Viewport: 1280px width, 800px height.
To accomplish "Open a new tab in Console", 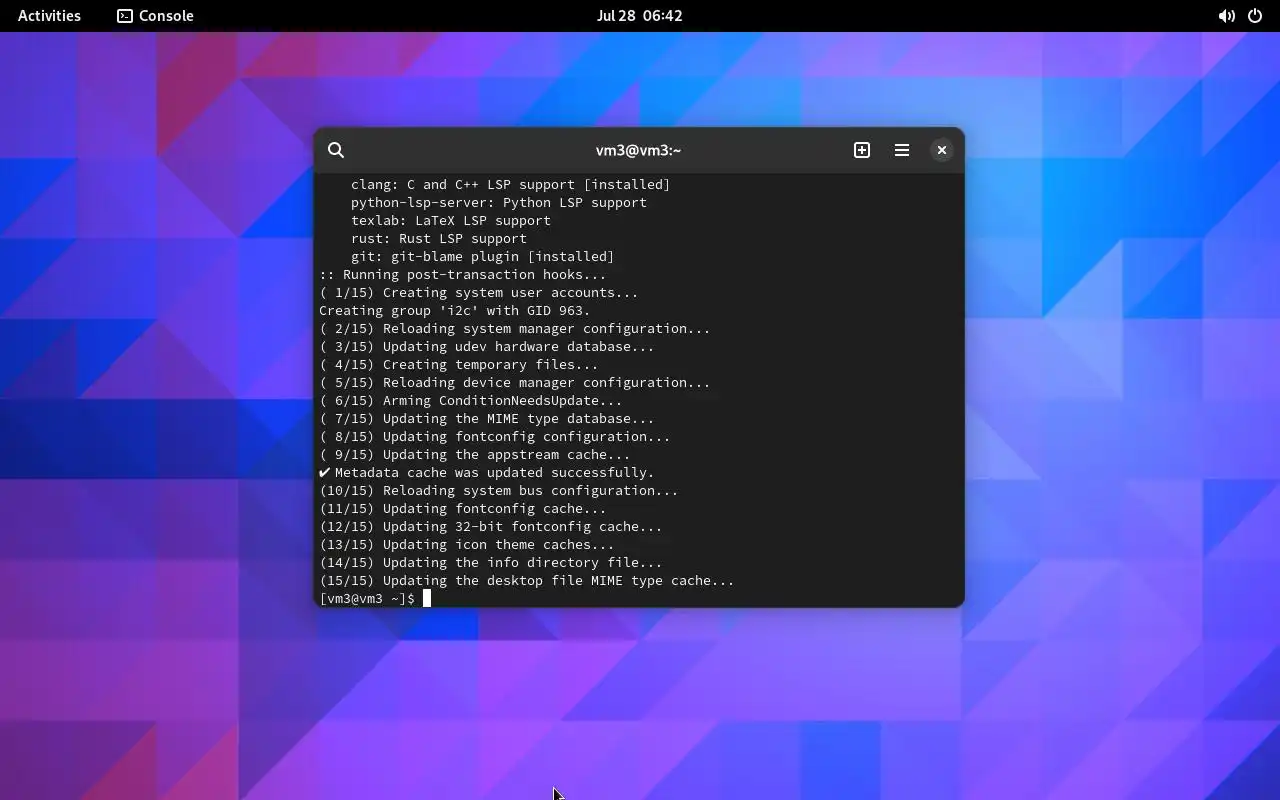I will 862,150.
